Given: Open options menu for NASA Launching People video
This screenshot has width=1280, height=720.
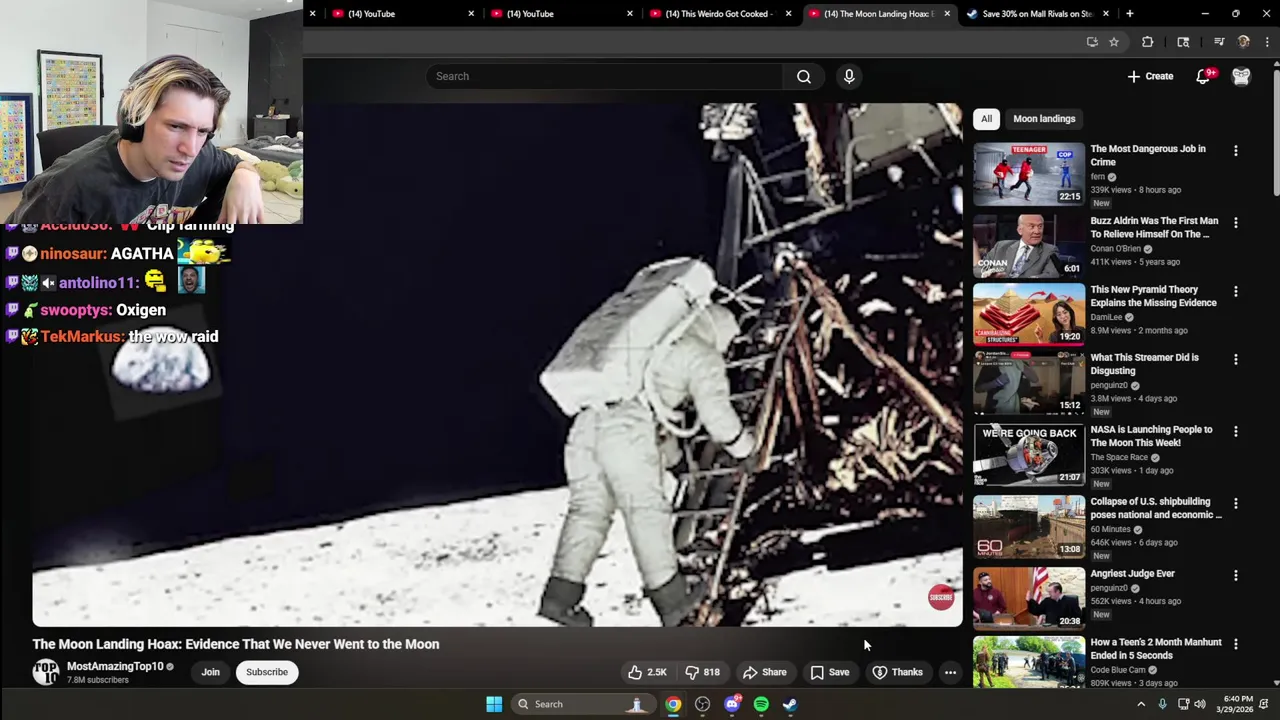Looking at the screenshot, I should (1235, 431).
